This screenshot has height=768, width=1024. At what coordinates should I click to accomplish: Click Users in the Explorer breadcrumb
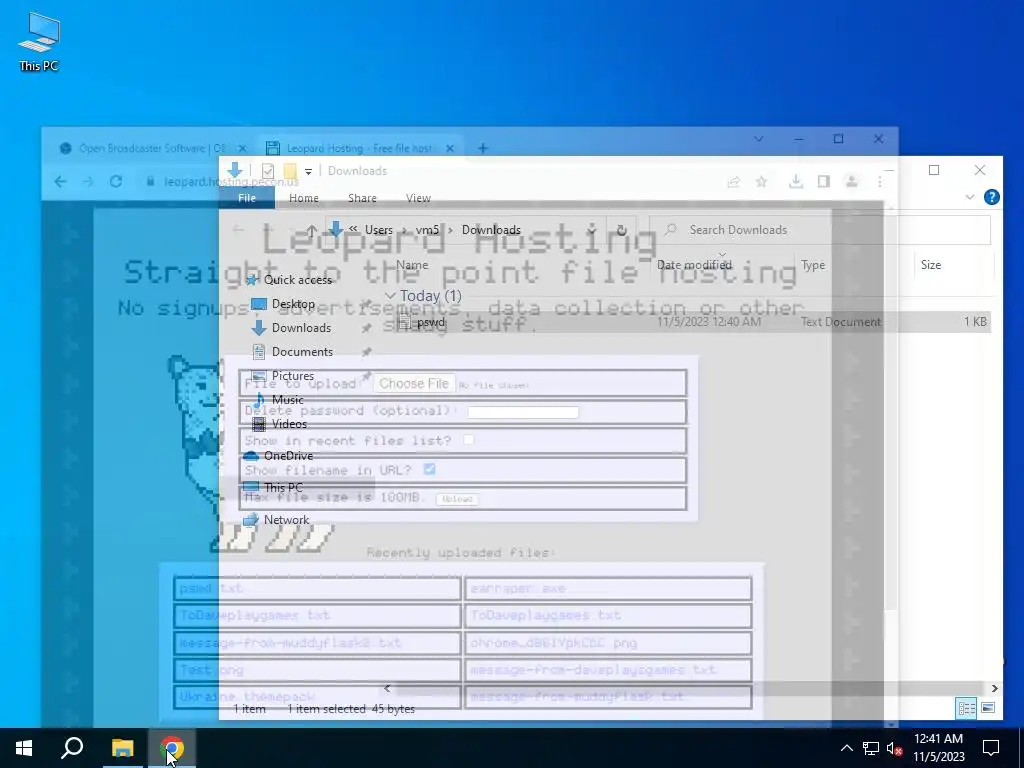point(379,230)
